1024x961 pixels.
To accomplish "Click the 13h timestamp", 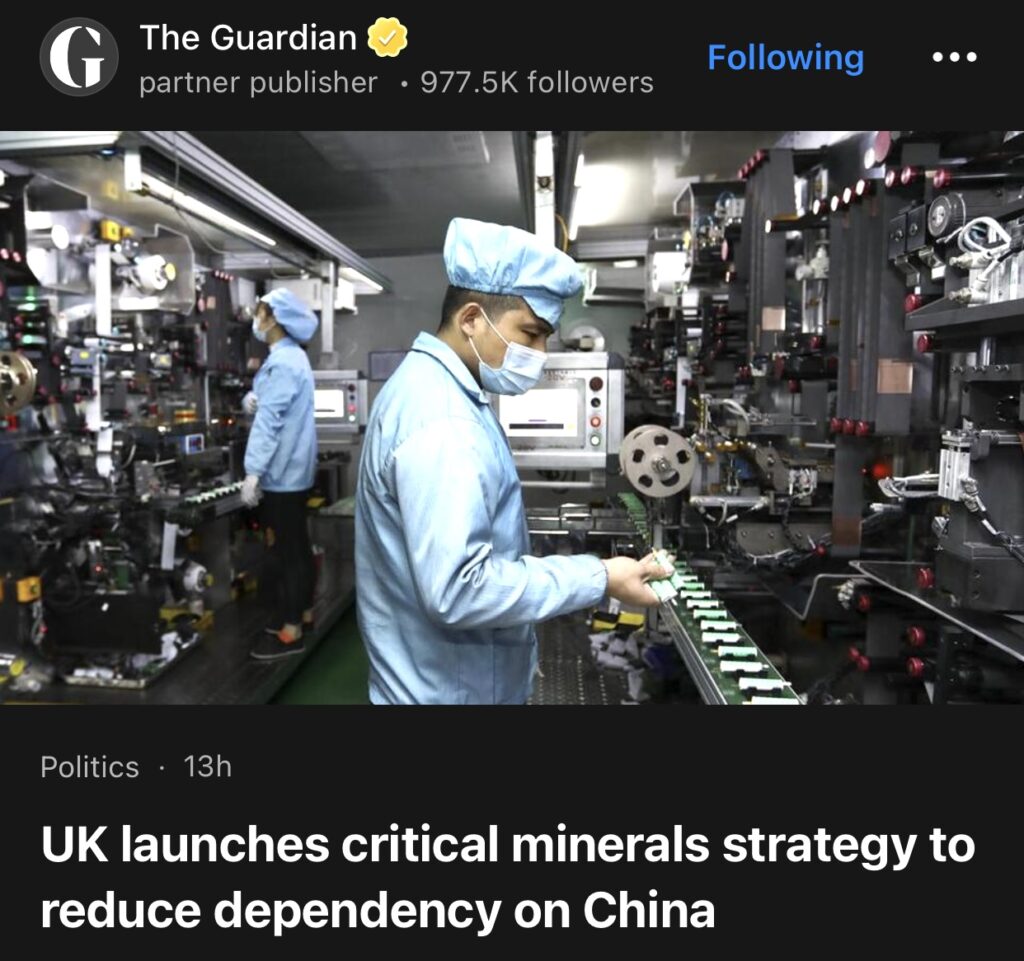I will pos(208,767).
